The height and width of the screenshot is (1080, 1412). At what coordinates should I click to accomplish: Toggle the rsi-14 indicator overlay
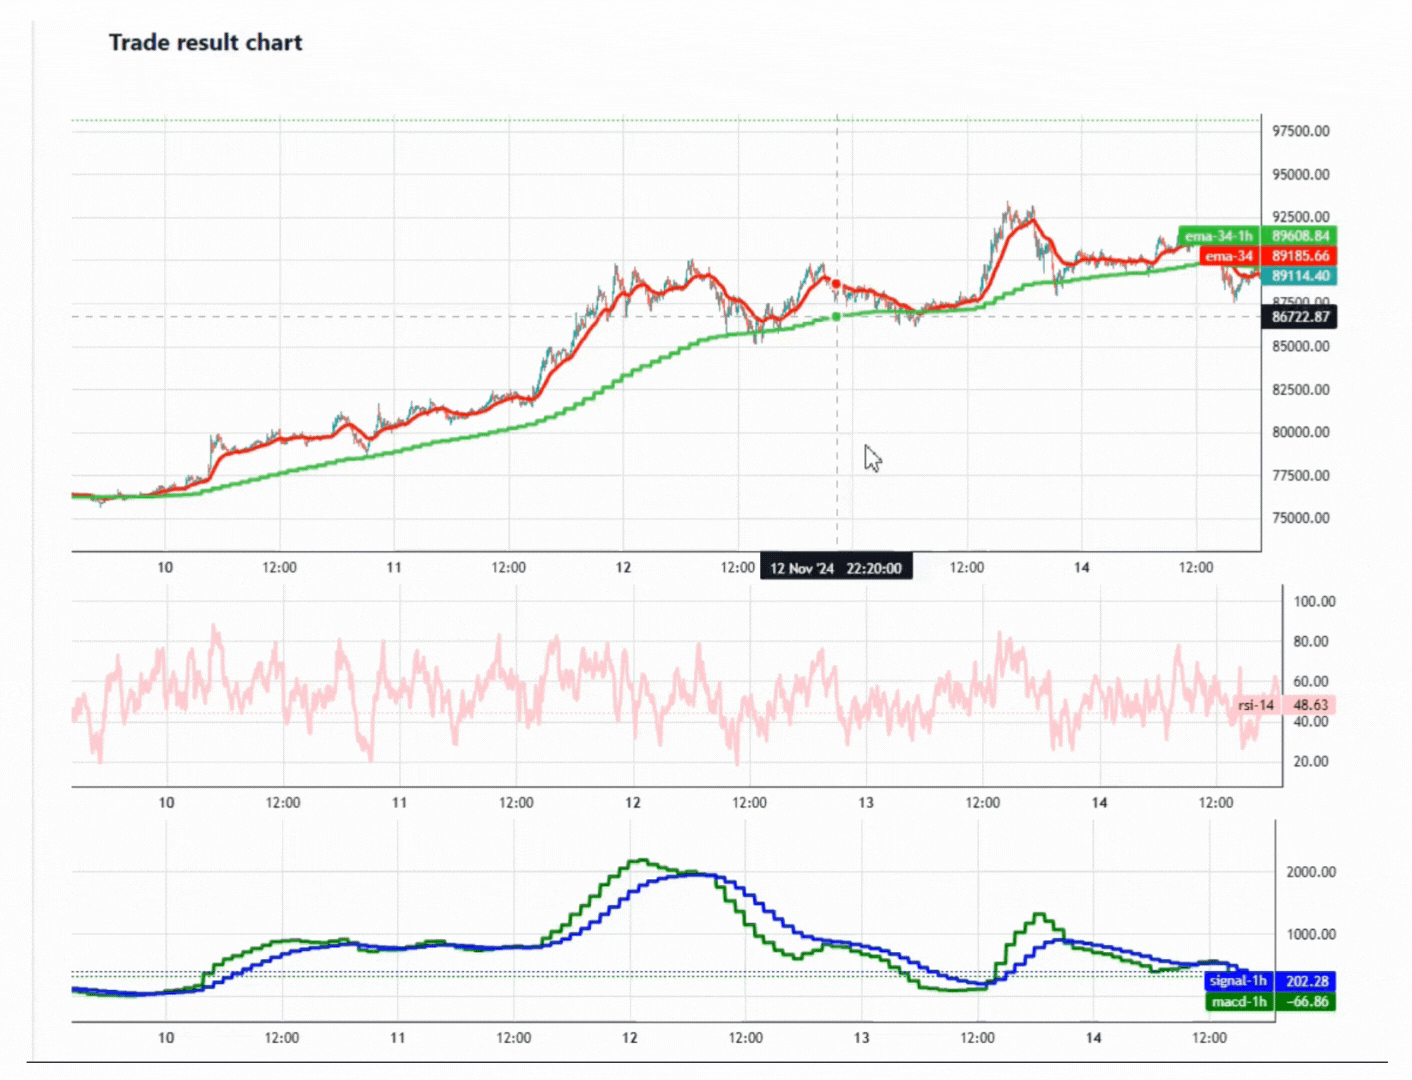(x=1255, y=705)
